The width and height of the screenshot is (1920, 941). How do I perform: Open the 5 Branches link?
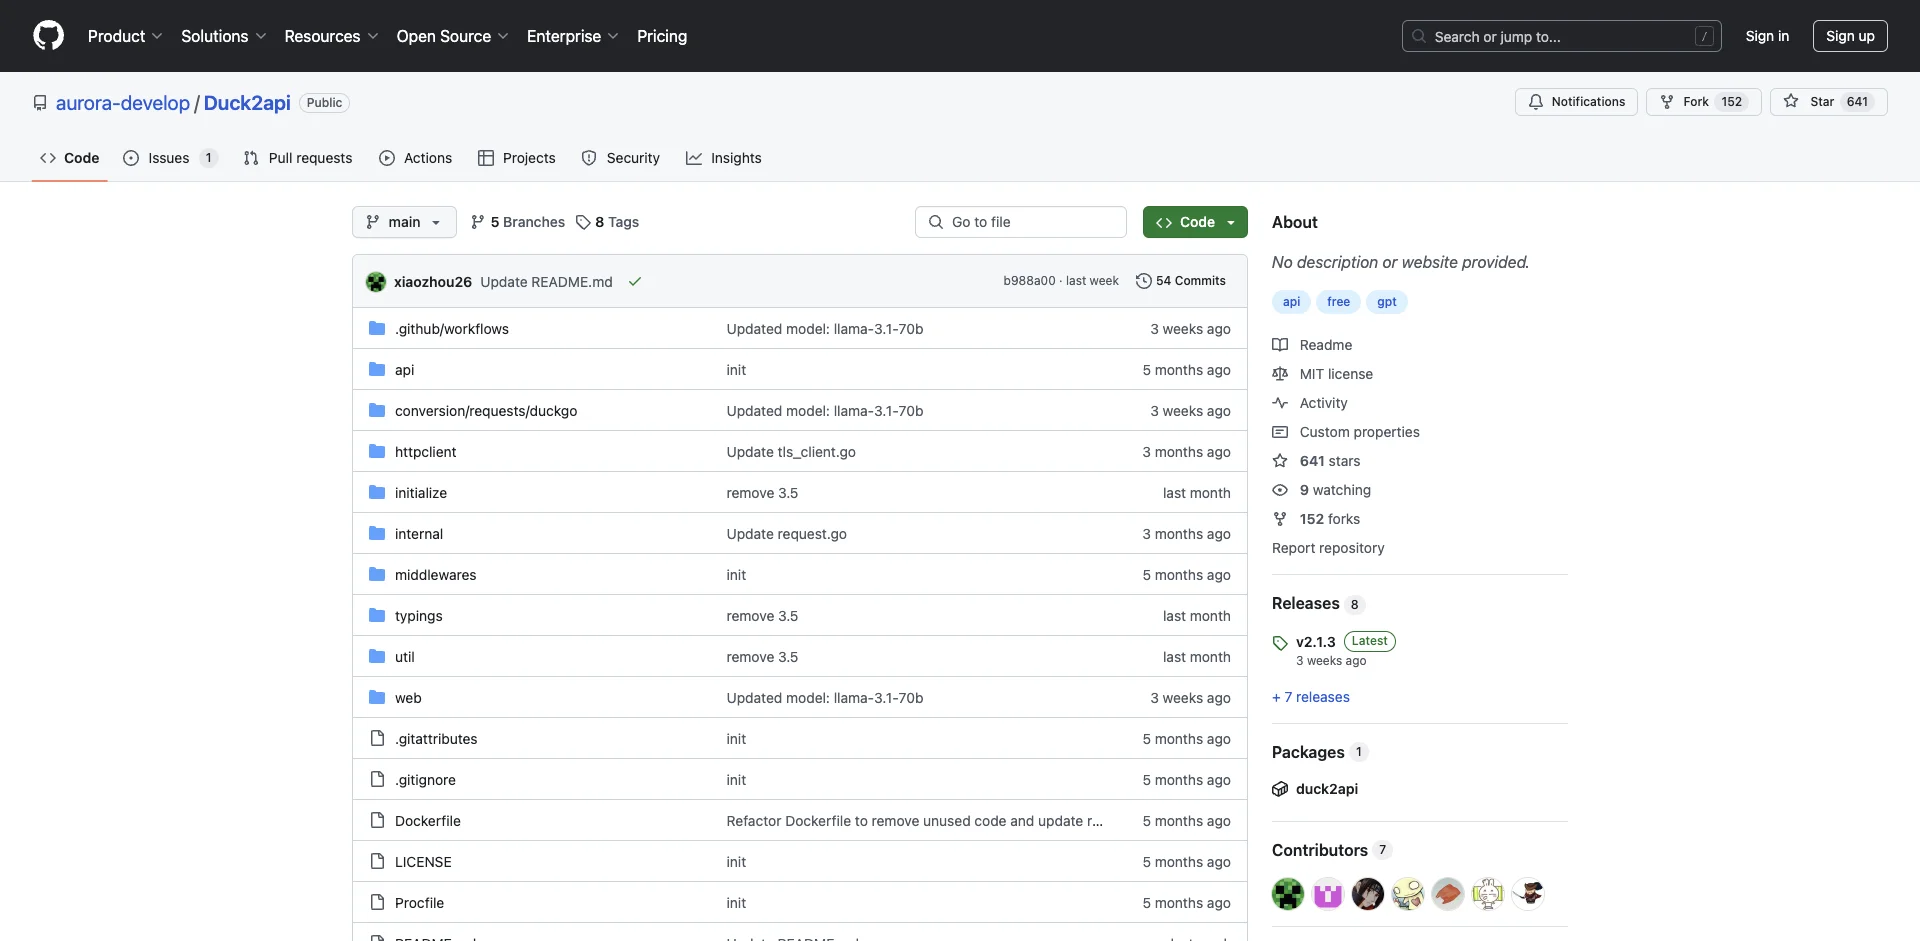(518, 222)
